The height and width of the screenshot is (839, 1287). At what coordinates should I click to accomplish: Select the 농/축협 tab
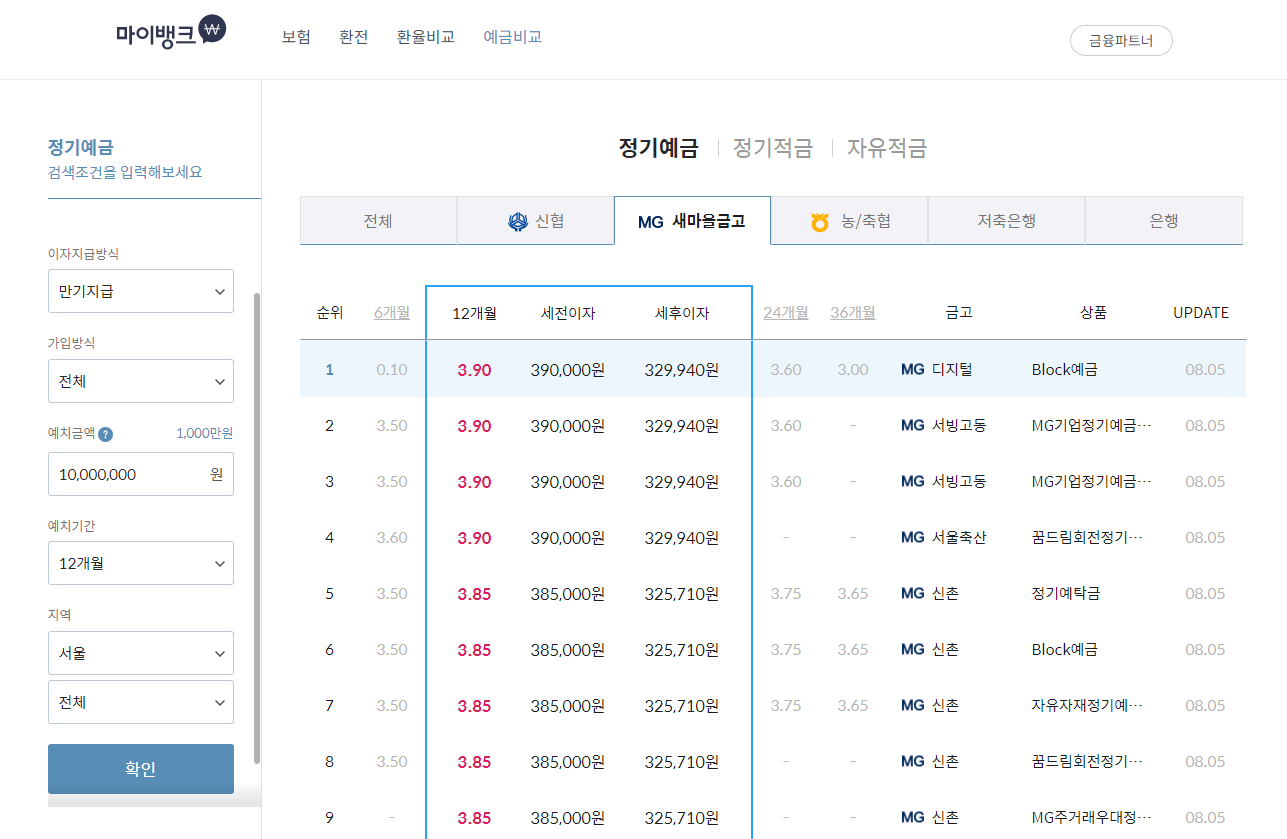coord(850,221)
